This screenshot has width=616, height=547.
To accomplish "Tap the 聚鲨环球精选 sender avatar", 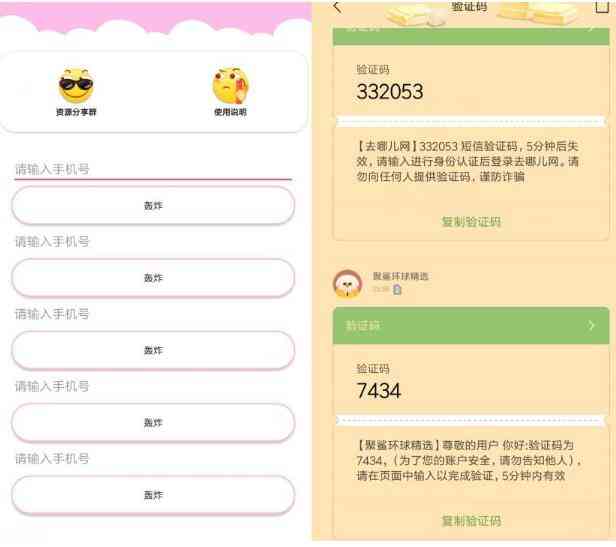I will [x=347, y=284].
